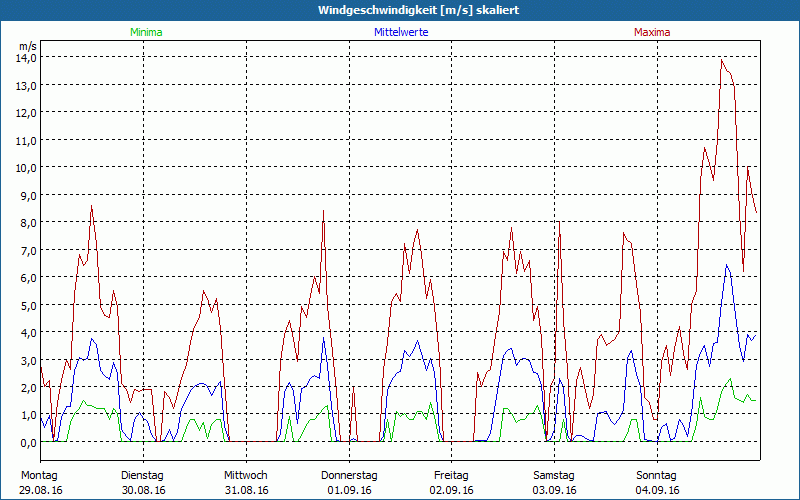Select the red 'Maxima' legend label

(652, 32)
